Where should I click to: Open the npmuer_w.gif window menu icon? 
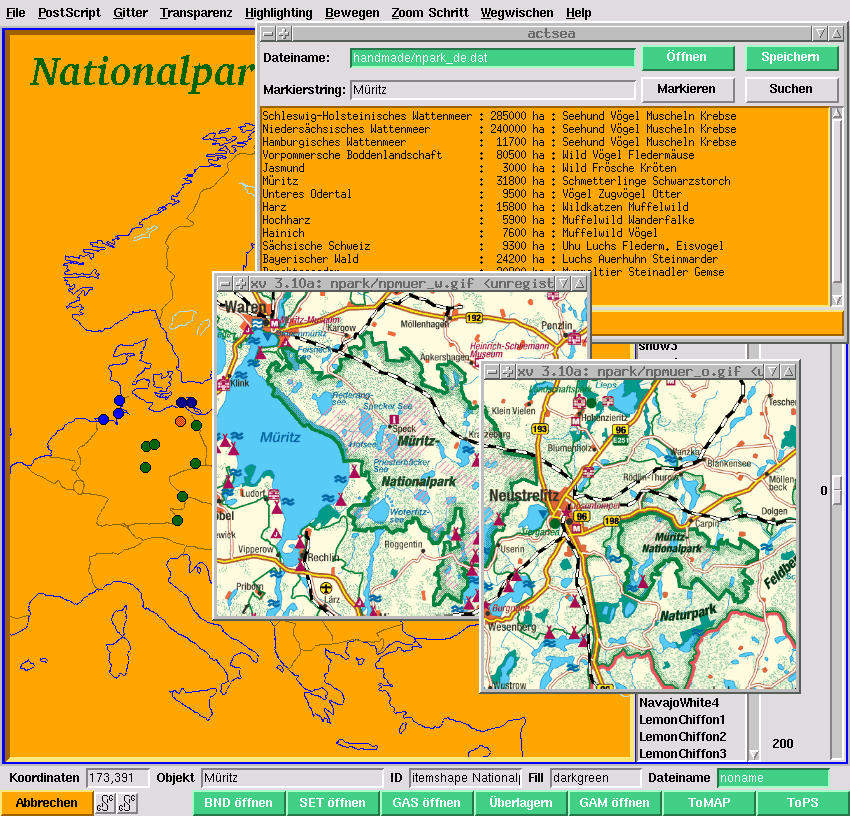coord(224,283)
